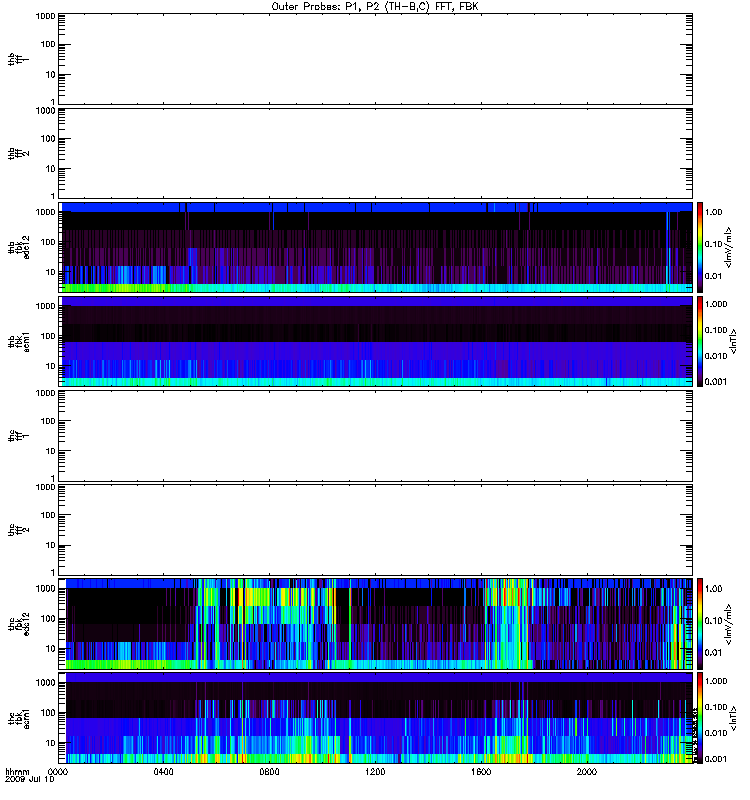Click the '1.000' tick on thb scm1 color bar

click(716, 304)
